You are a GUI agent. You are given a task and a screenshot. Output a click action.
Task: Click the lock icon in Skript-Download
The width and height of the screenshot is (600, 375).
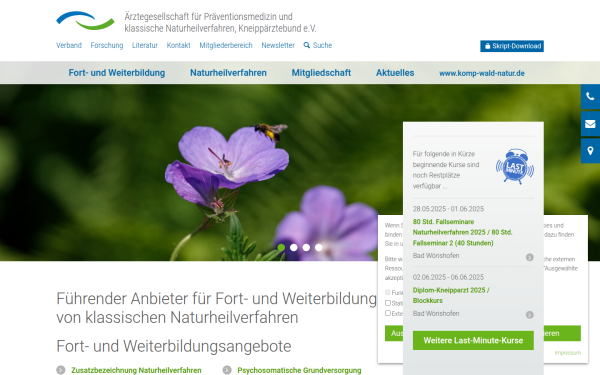pos(487,46)
